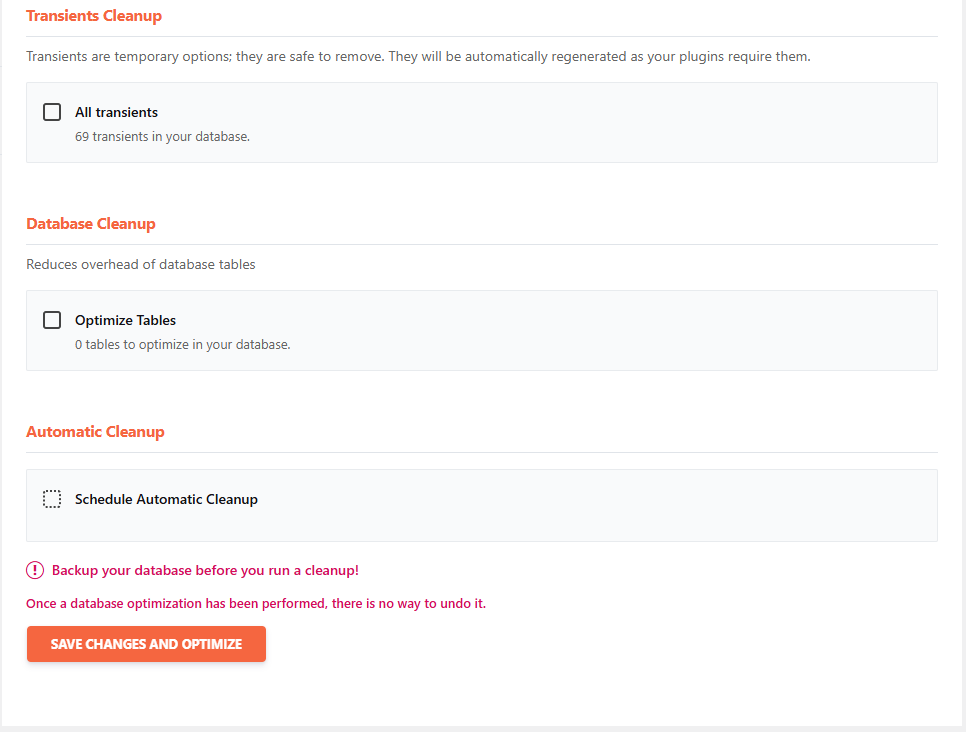Viewport: 966px width, 732px height.
Task: Click the Save Changes and Optimize button
Action: coord(146,644)
